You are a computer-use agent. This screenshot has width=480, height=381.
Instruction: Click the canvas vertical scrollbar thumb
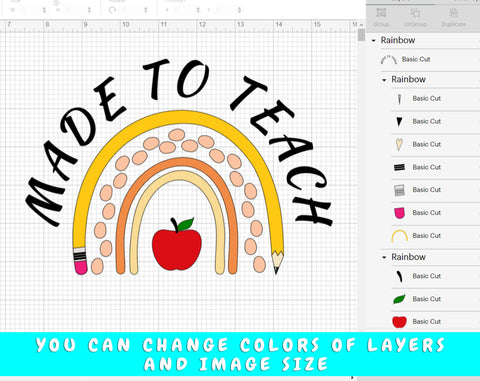coord(362,35)
